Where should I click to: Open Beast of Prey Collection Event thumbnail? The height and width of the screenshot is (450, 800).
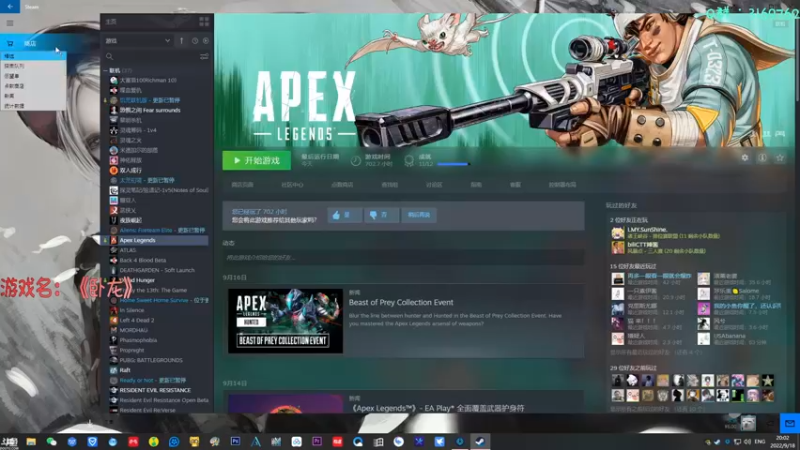click(x=285, y=321)
